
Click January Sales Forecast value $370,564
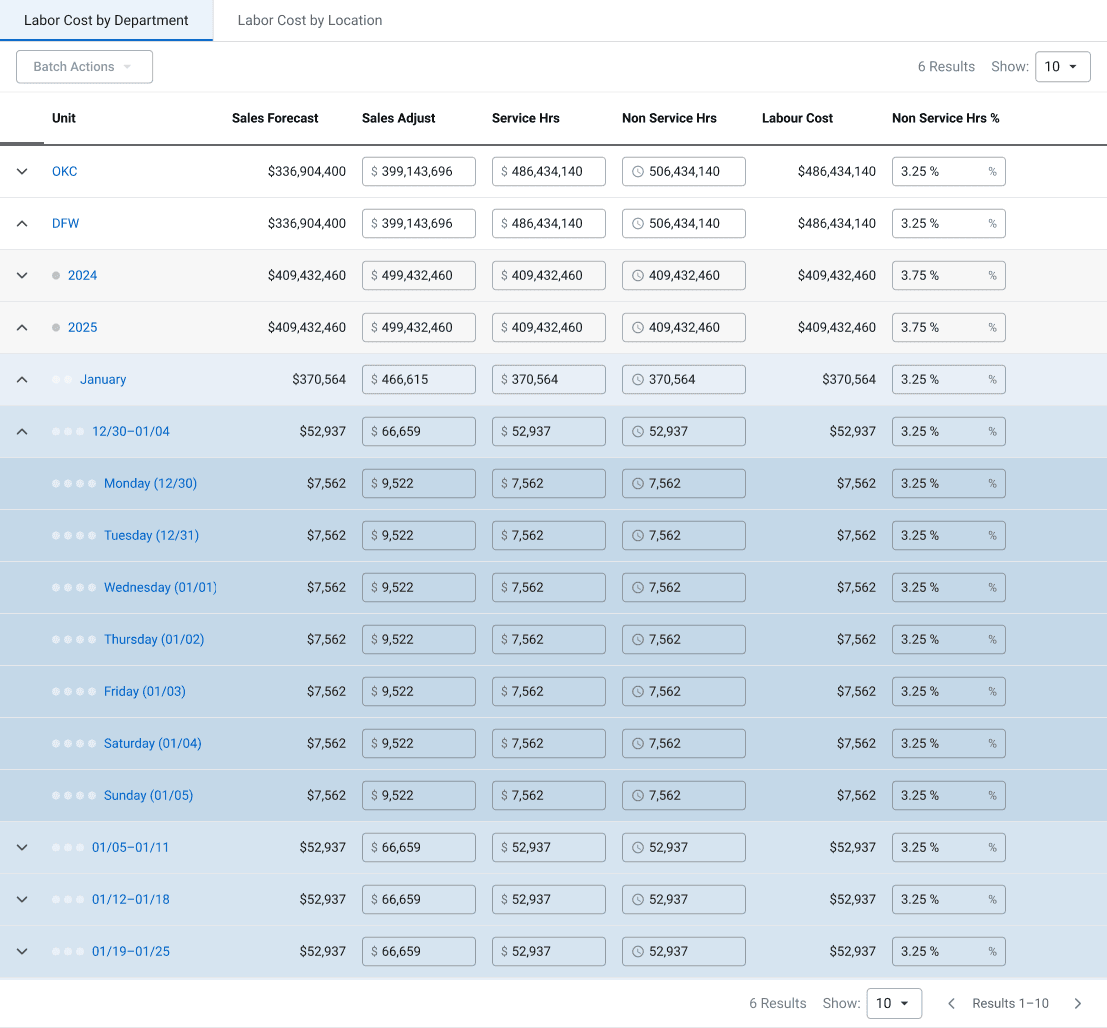click(319, 380)
